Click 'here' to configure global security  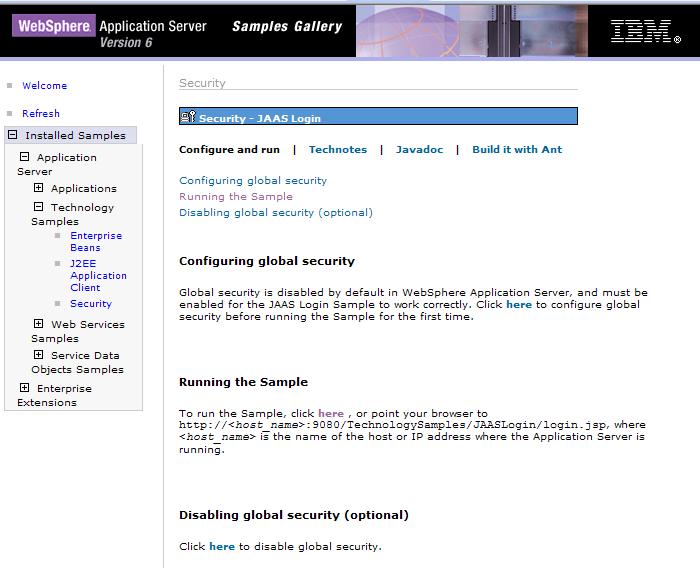click(519, 305)
